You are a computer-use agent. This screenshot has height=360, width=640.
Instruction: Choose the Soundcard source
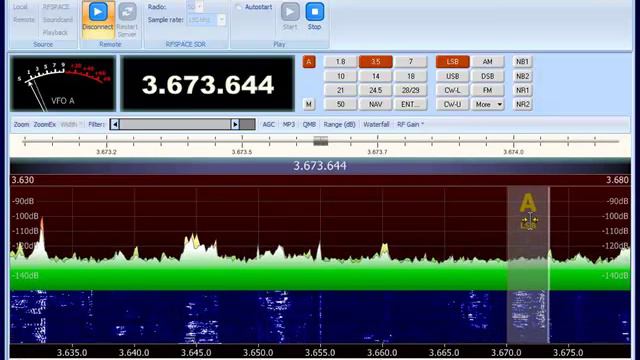tap(58, 20)
